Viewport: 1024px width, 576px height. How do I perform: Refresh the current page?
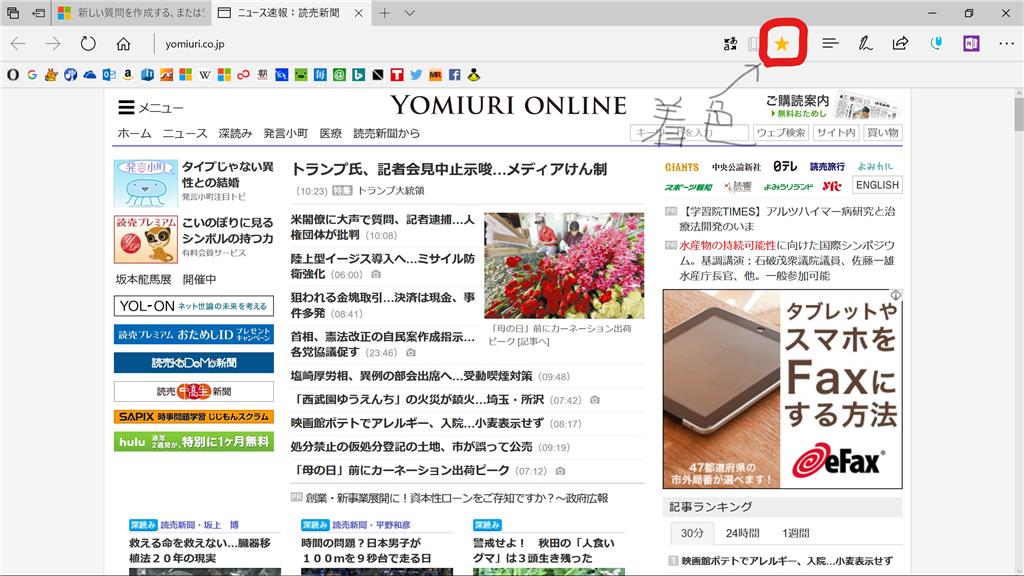88,44
